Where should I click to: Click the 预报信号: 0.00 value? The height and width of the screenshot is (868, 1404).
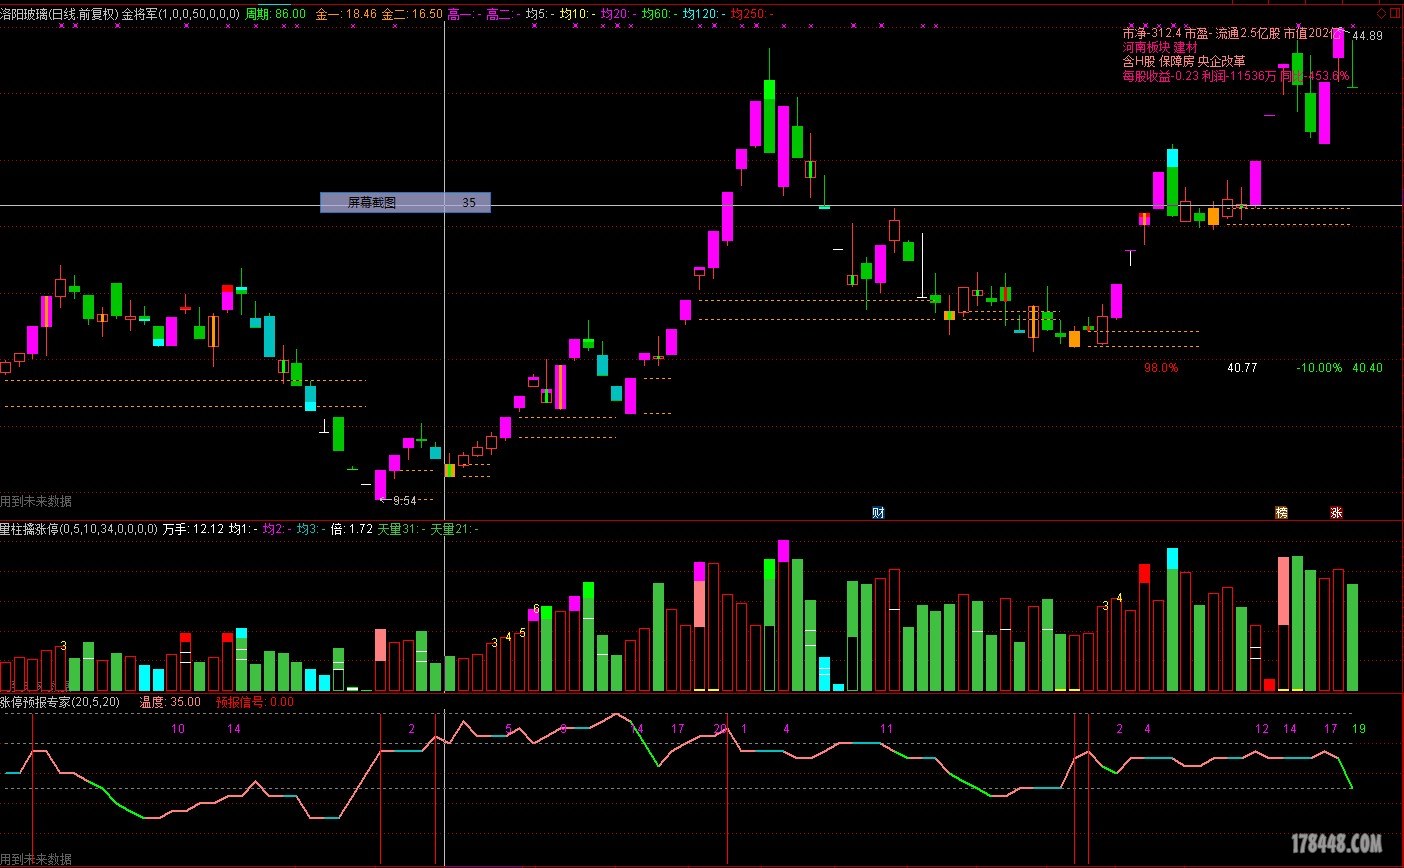click(255, 702)
